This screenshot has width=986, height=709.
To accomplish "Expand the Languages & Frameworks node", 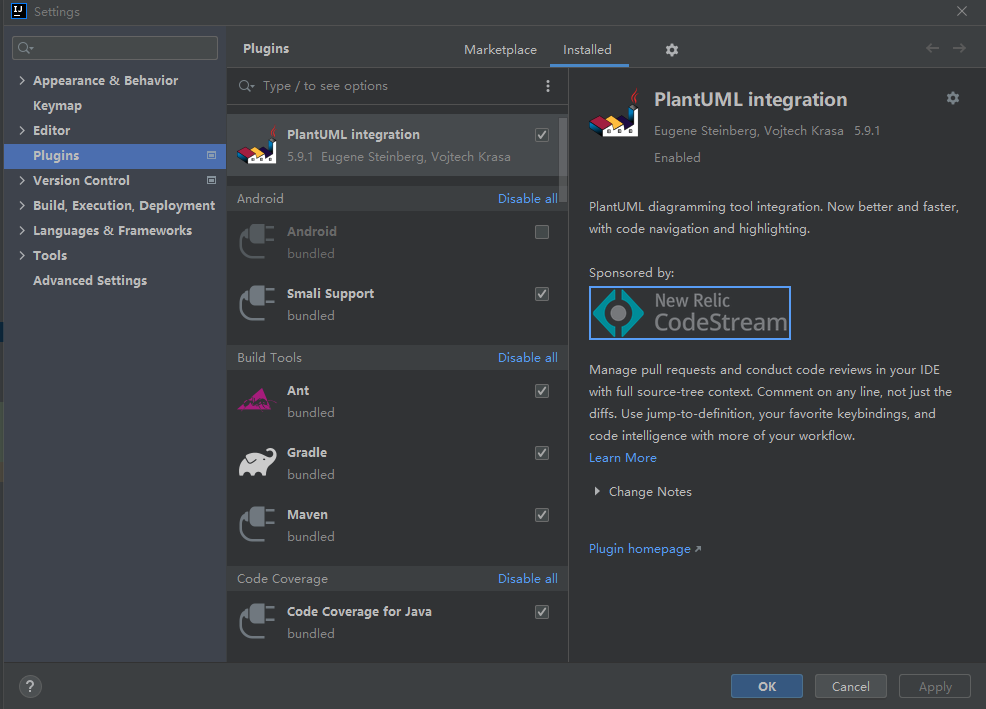I will (x=22, y=231).
